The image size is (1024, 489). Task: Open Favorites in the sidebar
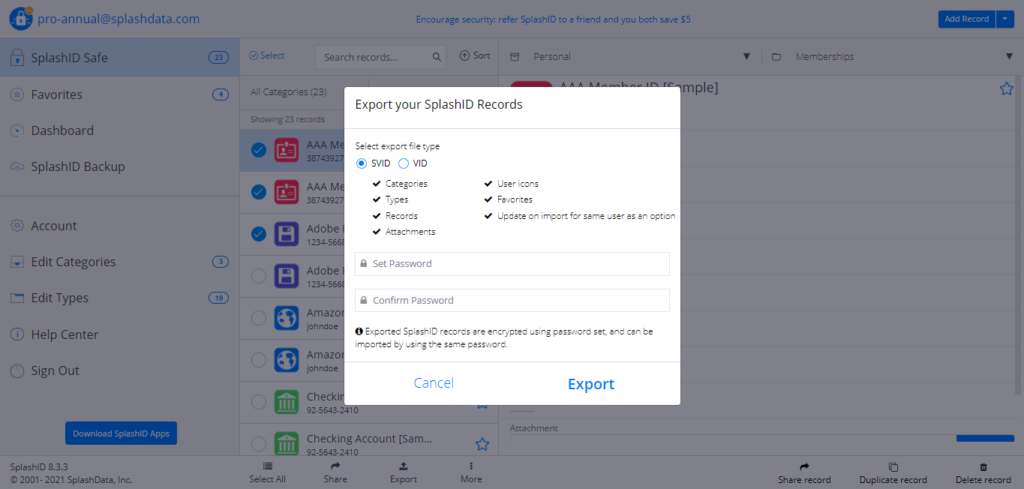[57, 95]
